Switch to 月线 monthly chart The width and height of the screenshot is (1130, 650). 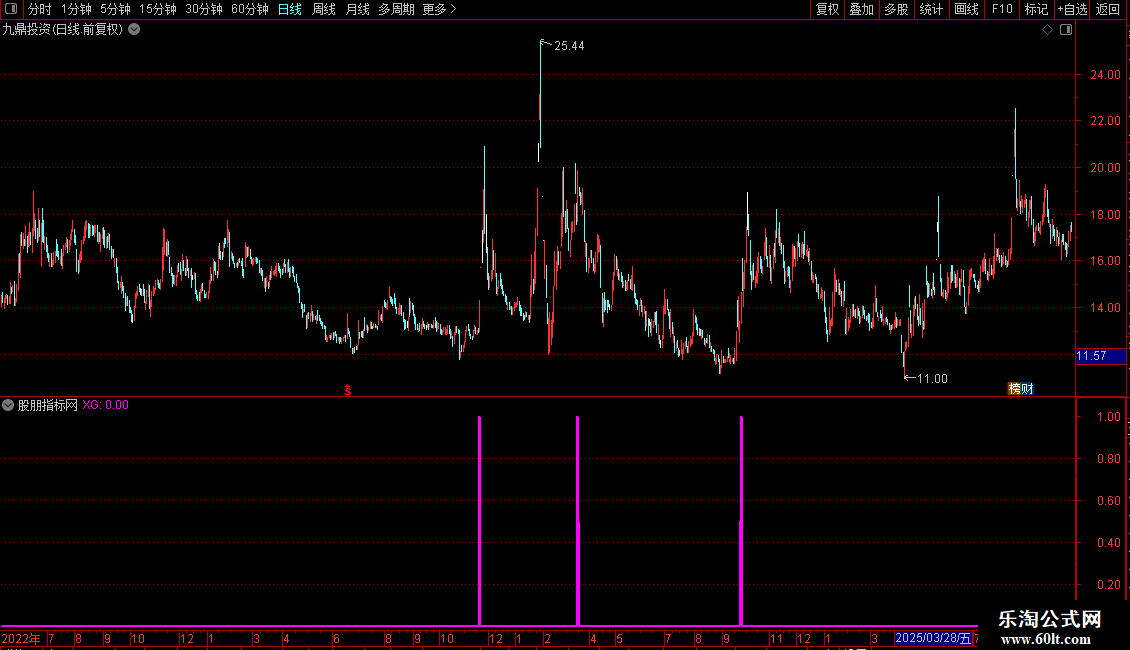(357, 9)
